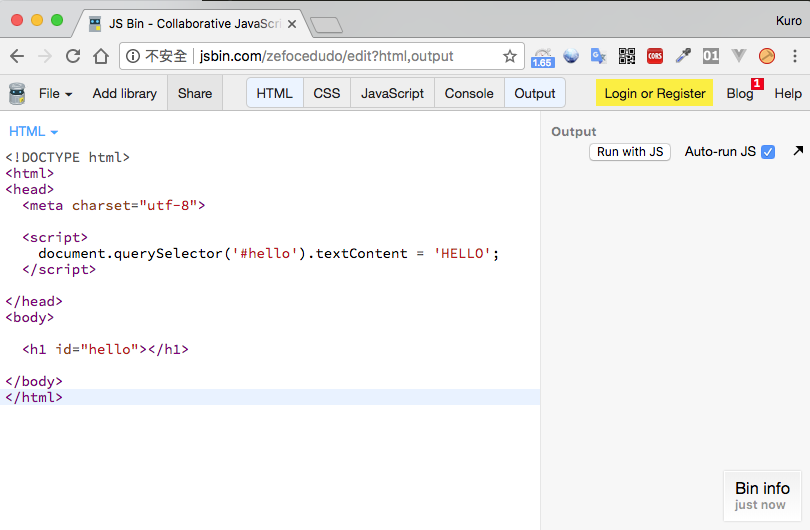Click the JS Bin tab favicon
The width and height of the screenshot is (810, 530).
(95, 24)
